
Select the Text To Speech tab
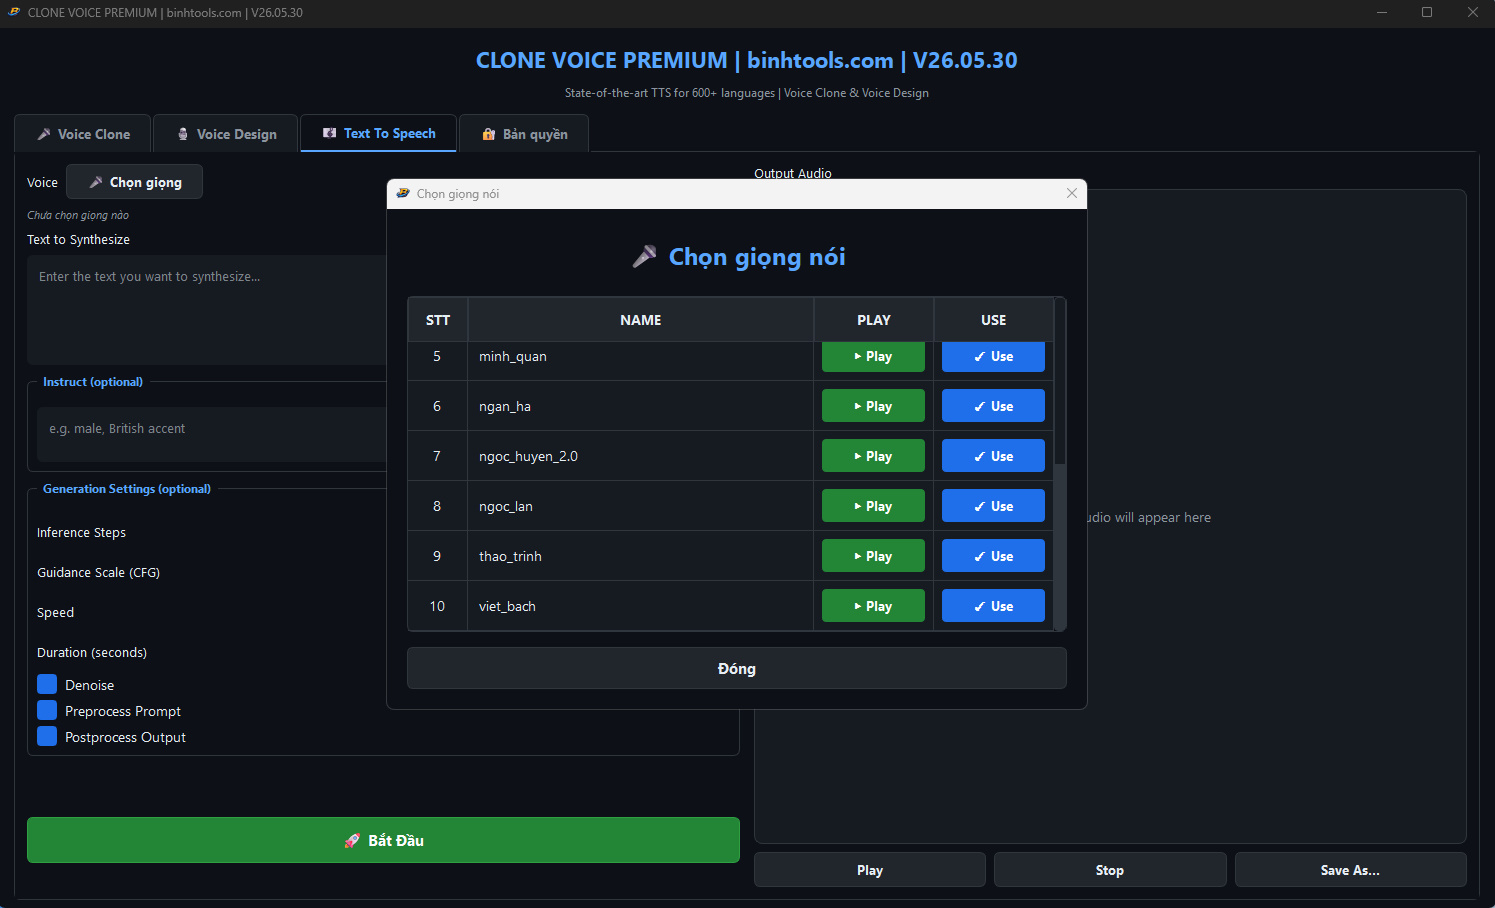point(379,133)
